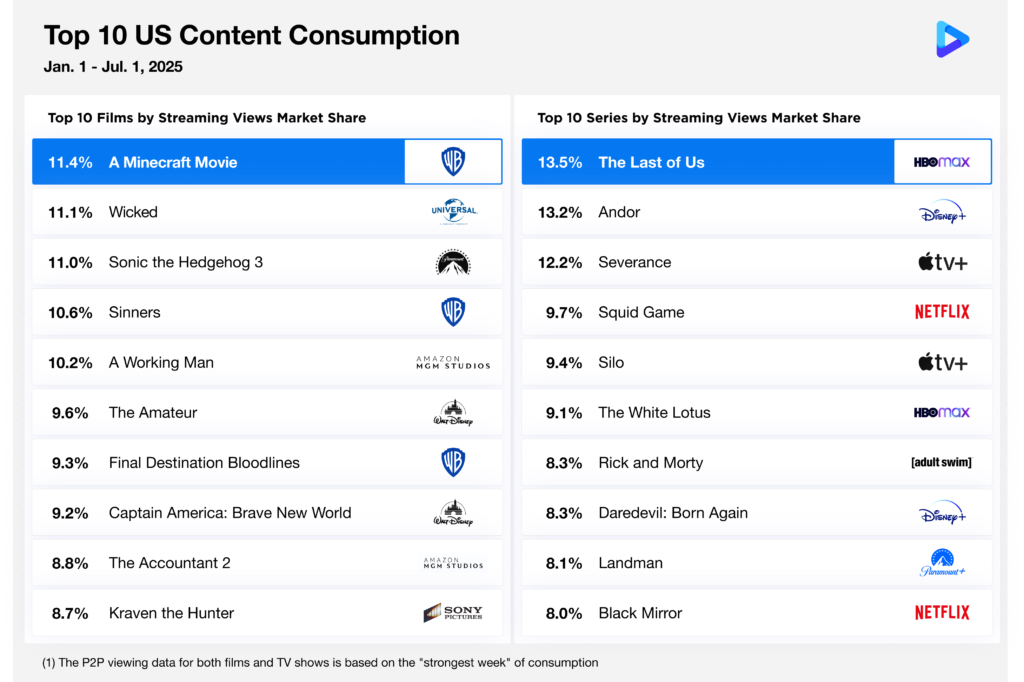Image resolution: width=1024 pixels, height=682 pixels.
Task: Select the series title 'Squid Game'
Action: coord(641,312)
